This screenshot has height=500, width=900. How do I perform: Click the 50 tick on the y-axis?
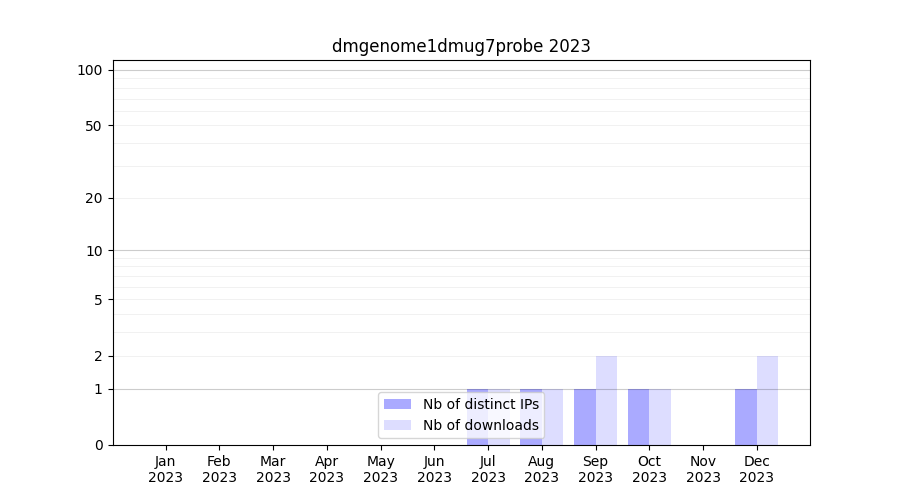click(x=93, y=126)
